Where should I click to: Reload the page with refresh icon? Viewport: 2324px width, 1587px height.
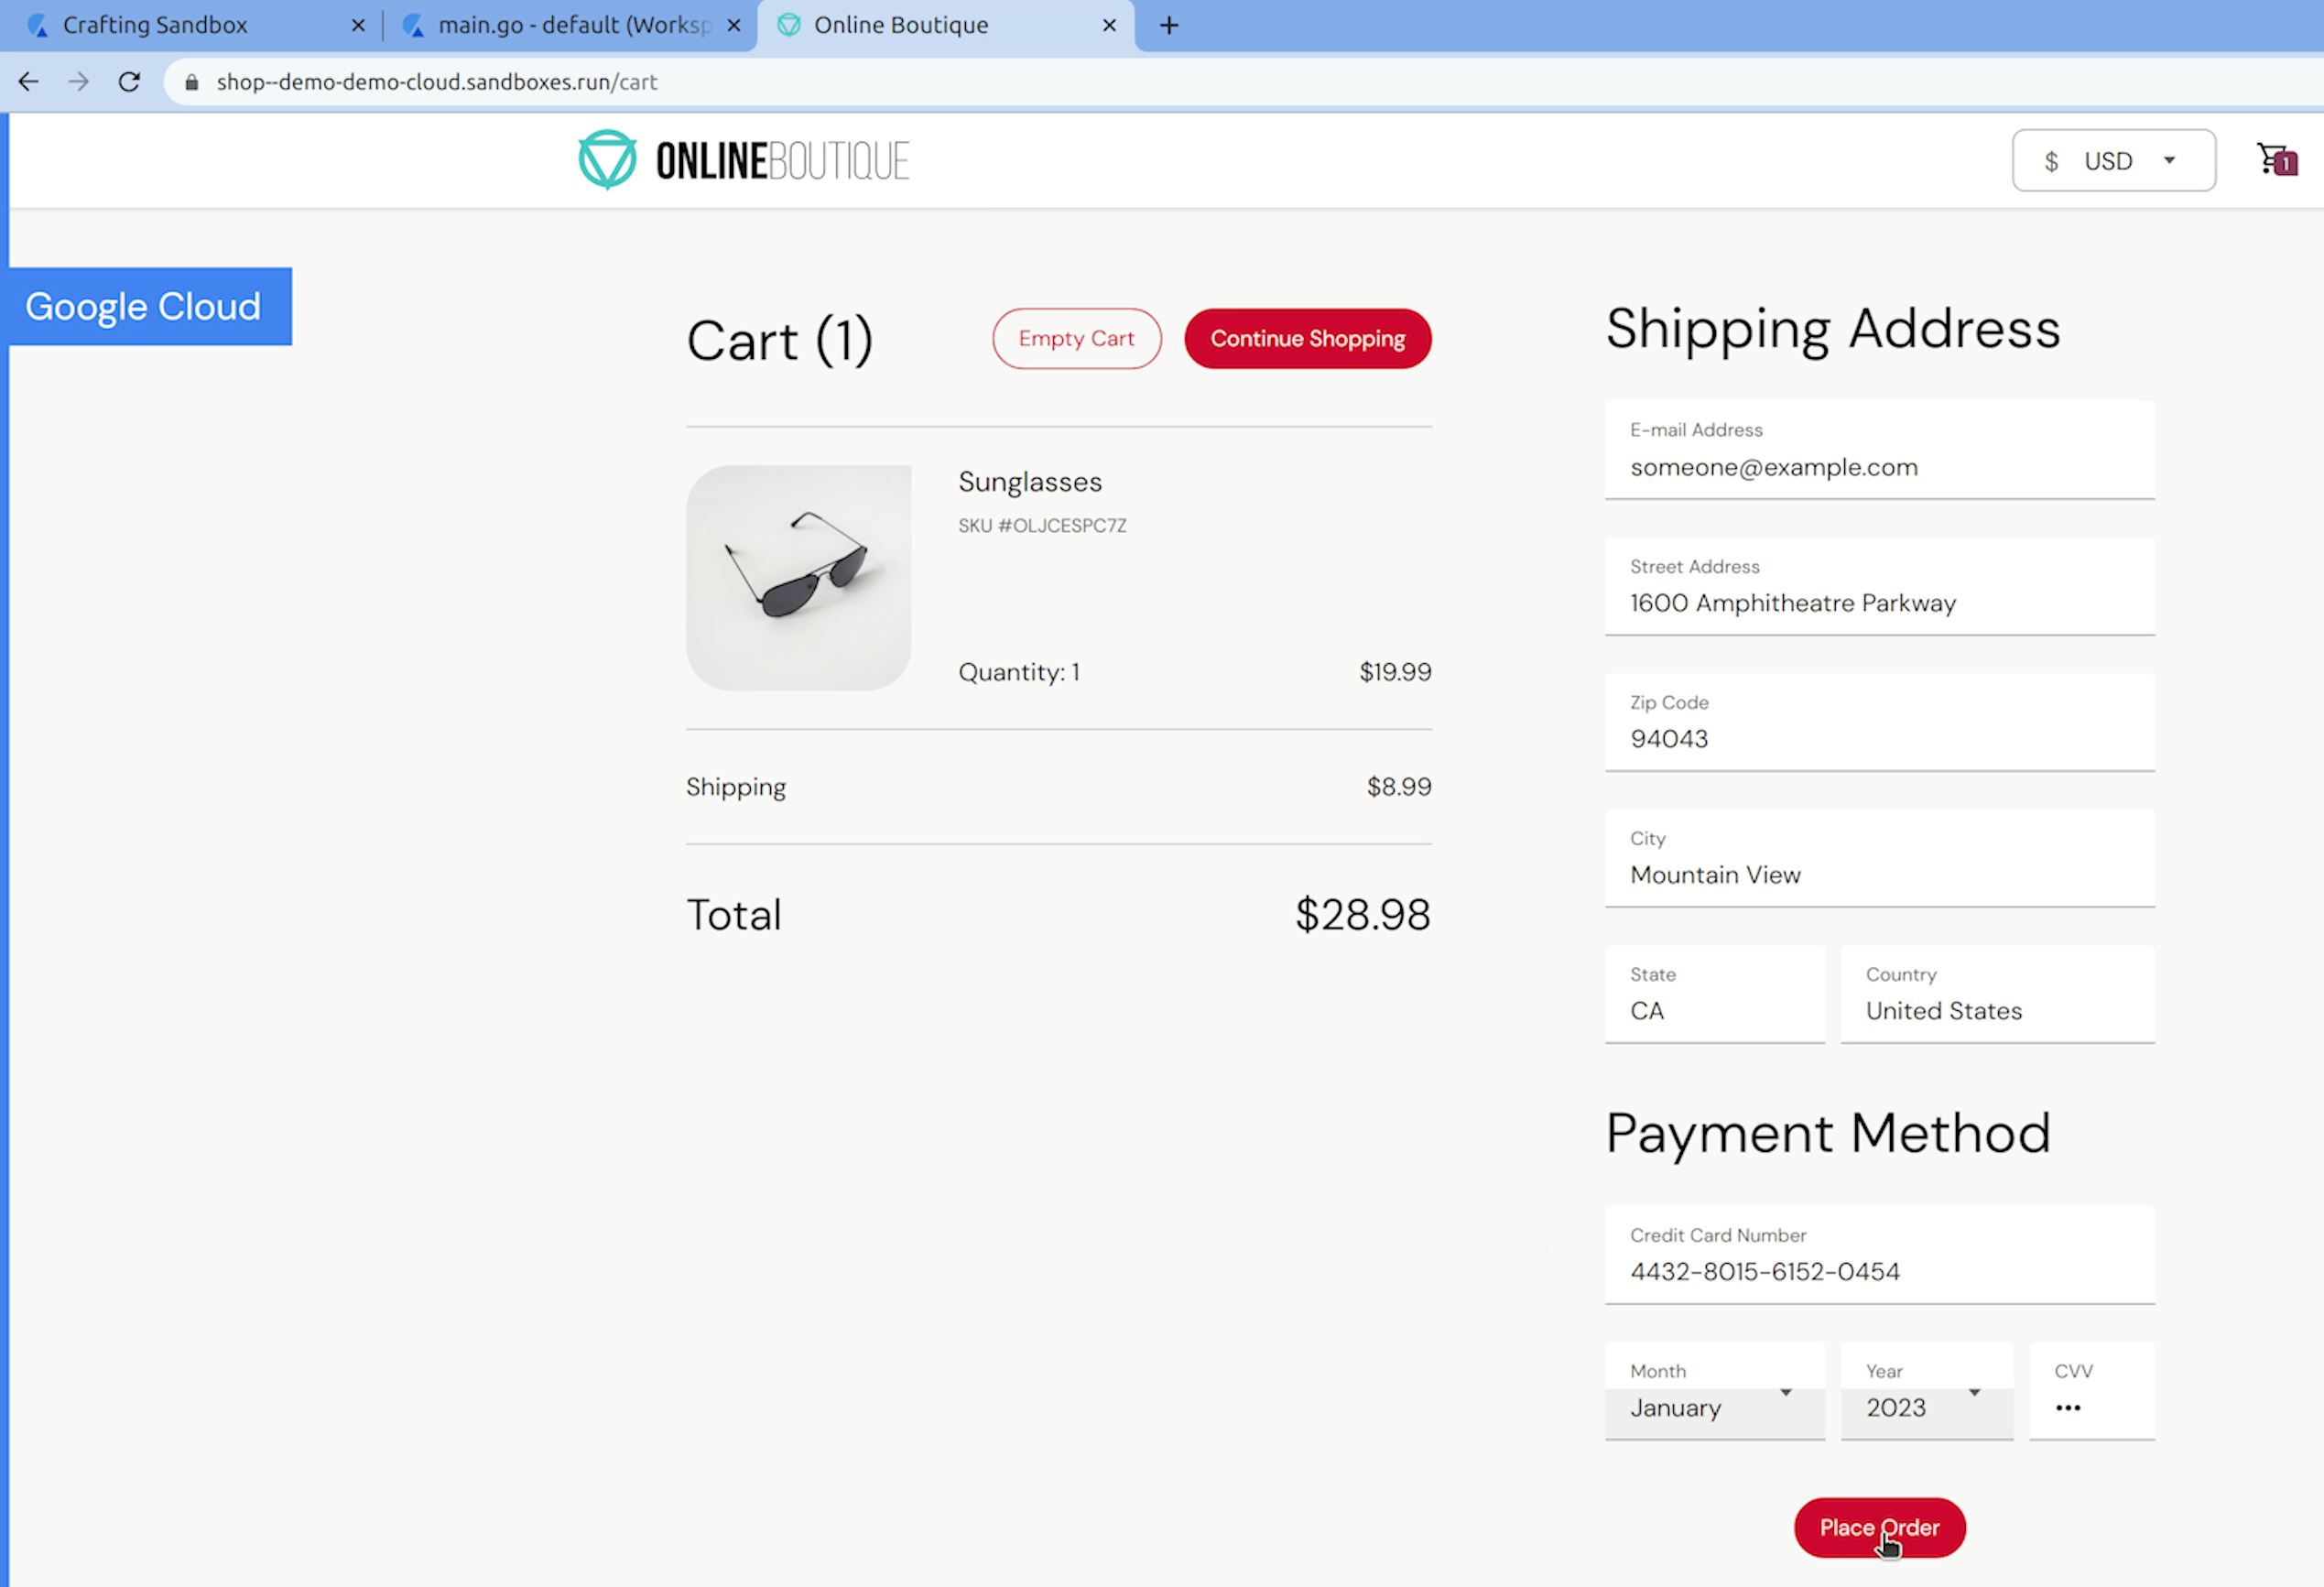[129, 82]
